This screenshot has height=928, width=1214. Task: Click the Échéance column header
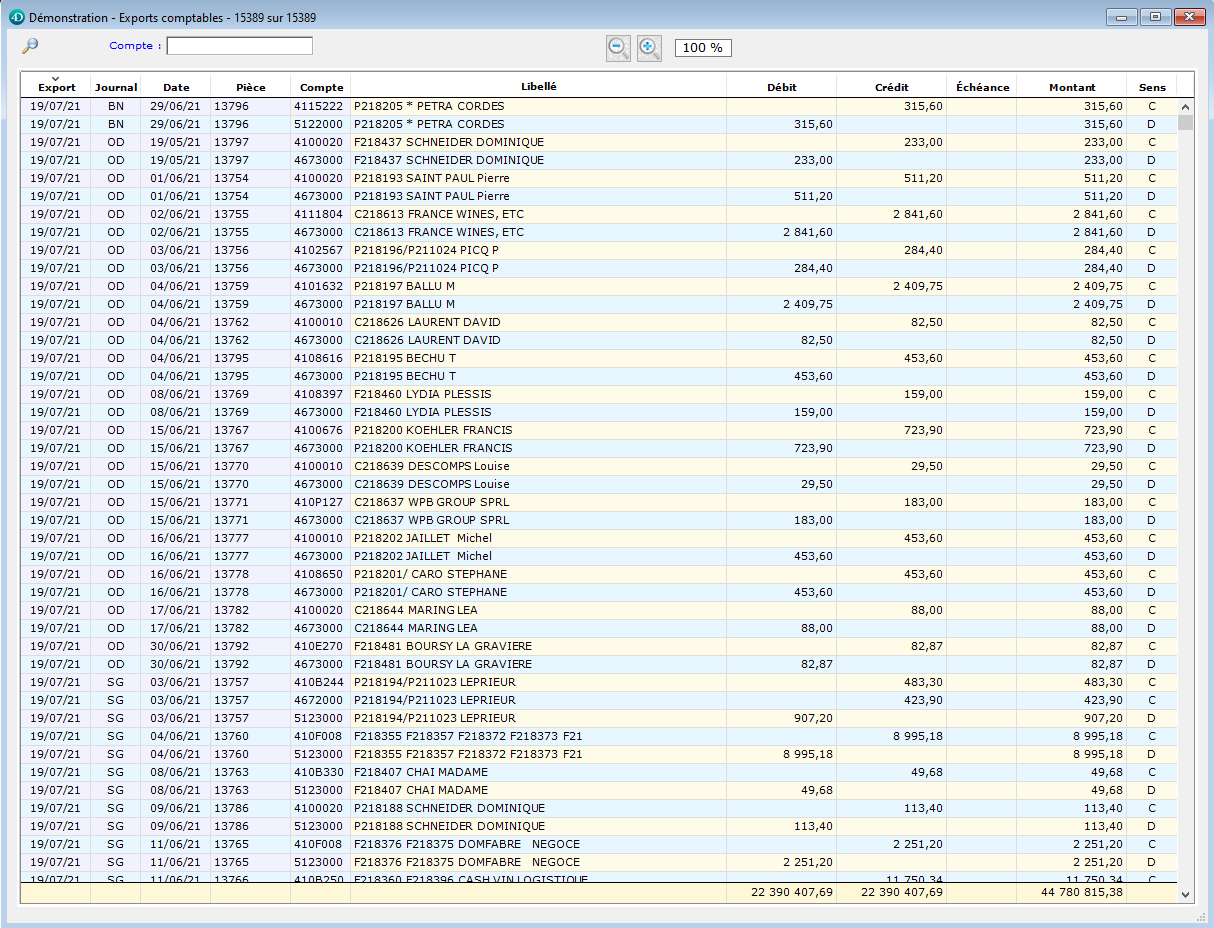pos(982,87)
